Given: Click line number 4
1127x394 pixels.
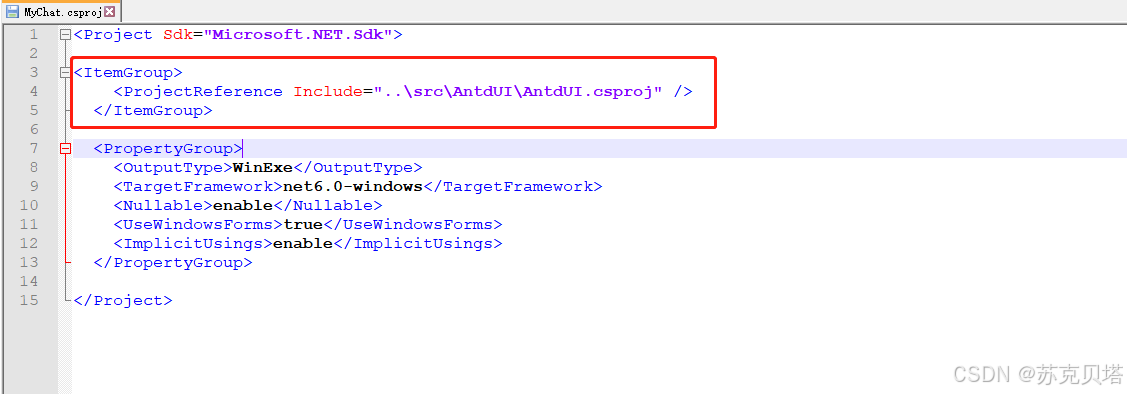Looking at the screenshot, I should (x=33, y=91).
